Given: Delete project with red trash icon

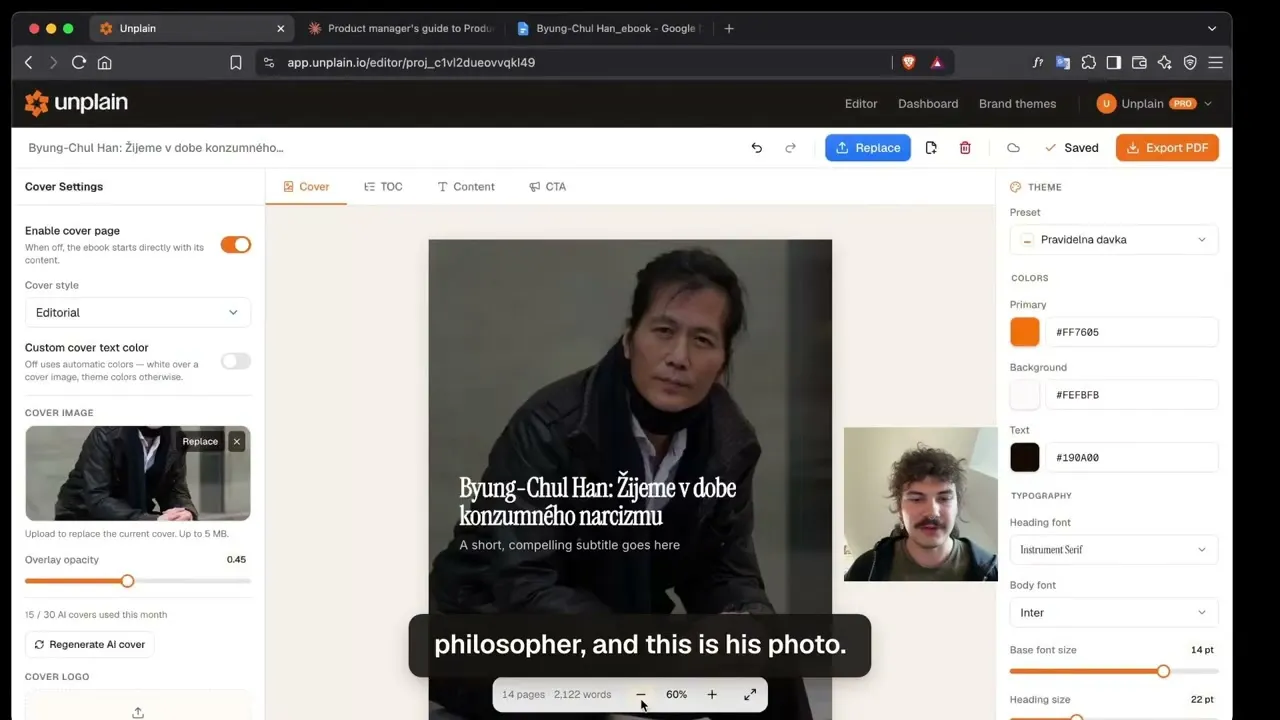Looking at the screenshot, I should pos(965,148).
